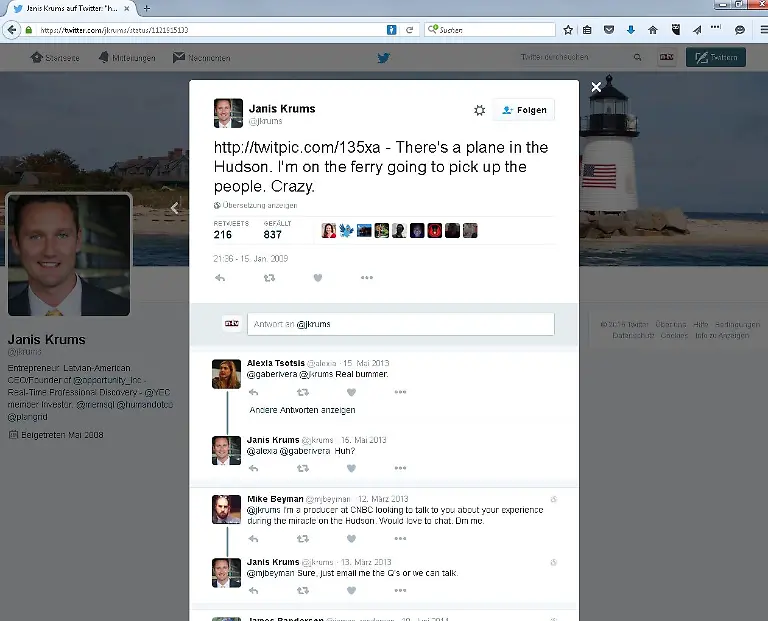Close the tweet overlay with the X

click(596, 88)
